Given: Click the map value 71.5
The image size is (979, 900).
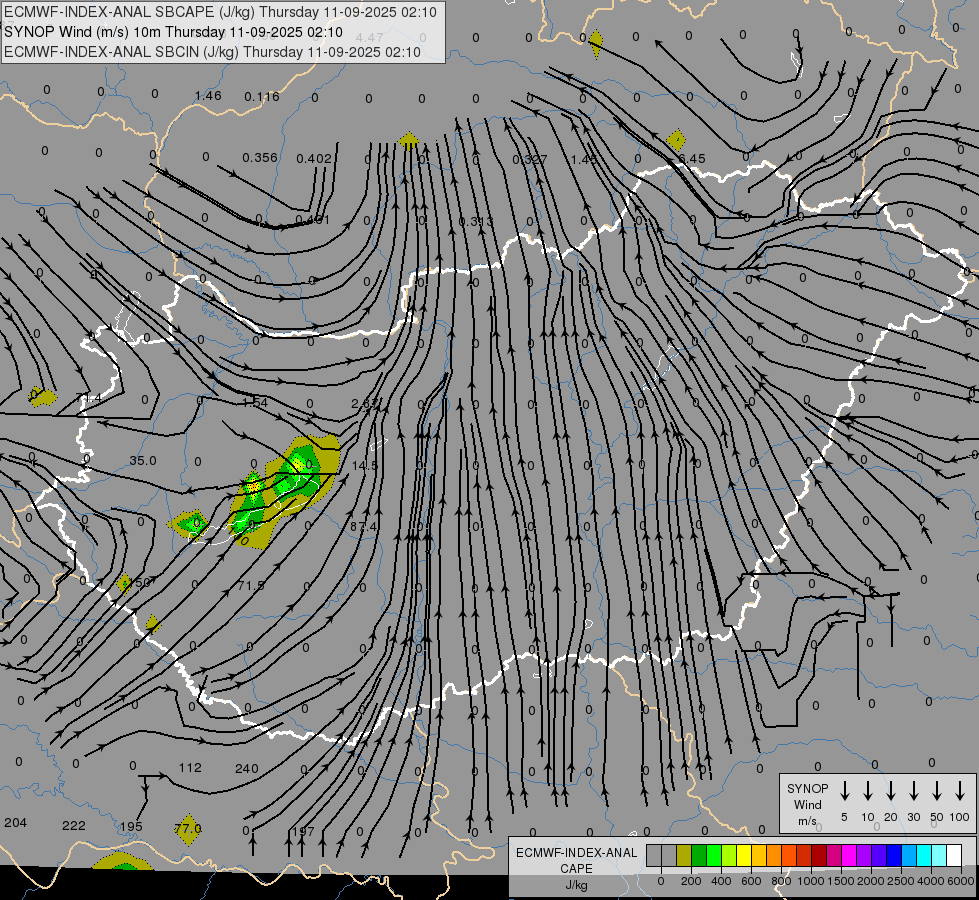Looking at the screenshot, I should (x=251, y=585).
